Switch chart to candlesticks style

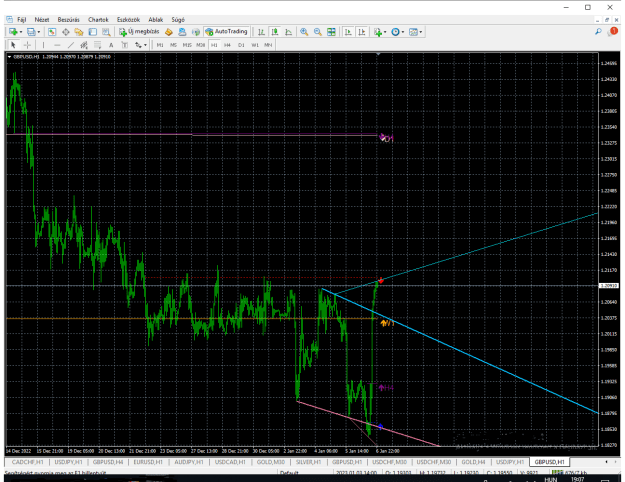tap(275, 32)
